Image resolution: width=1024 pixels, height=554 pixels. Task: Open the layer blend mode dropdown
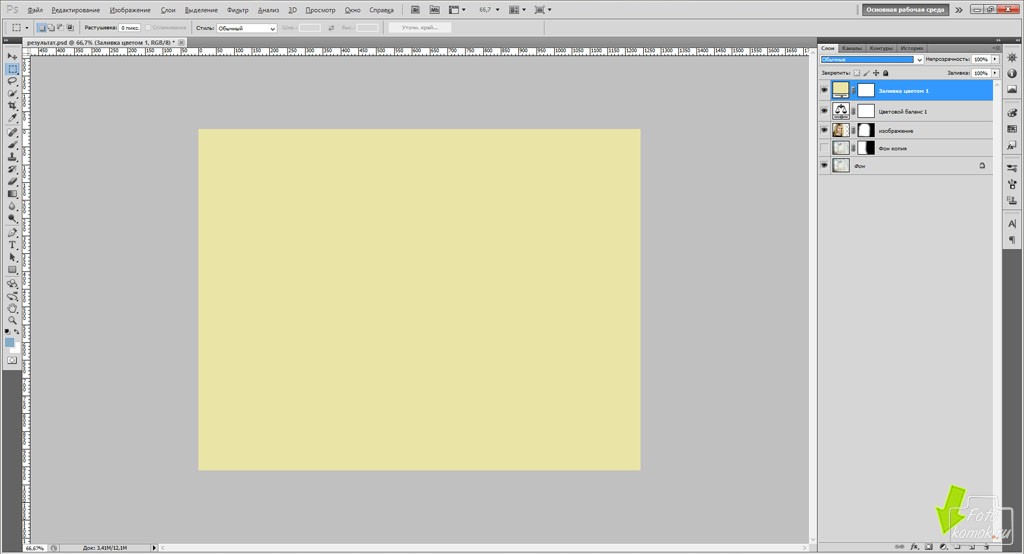point(871,60)
